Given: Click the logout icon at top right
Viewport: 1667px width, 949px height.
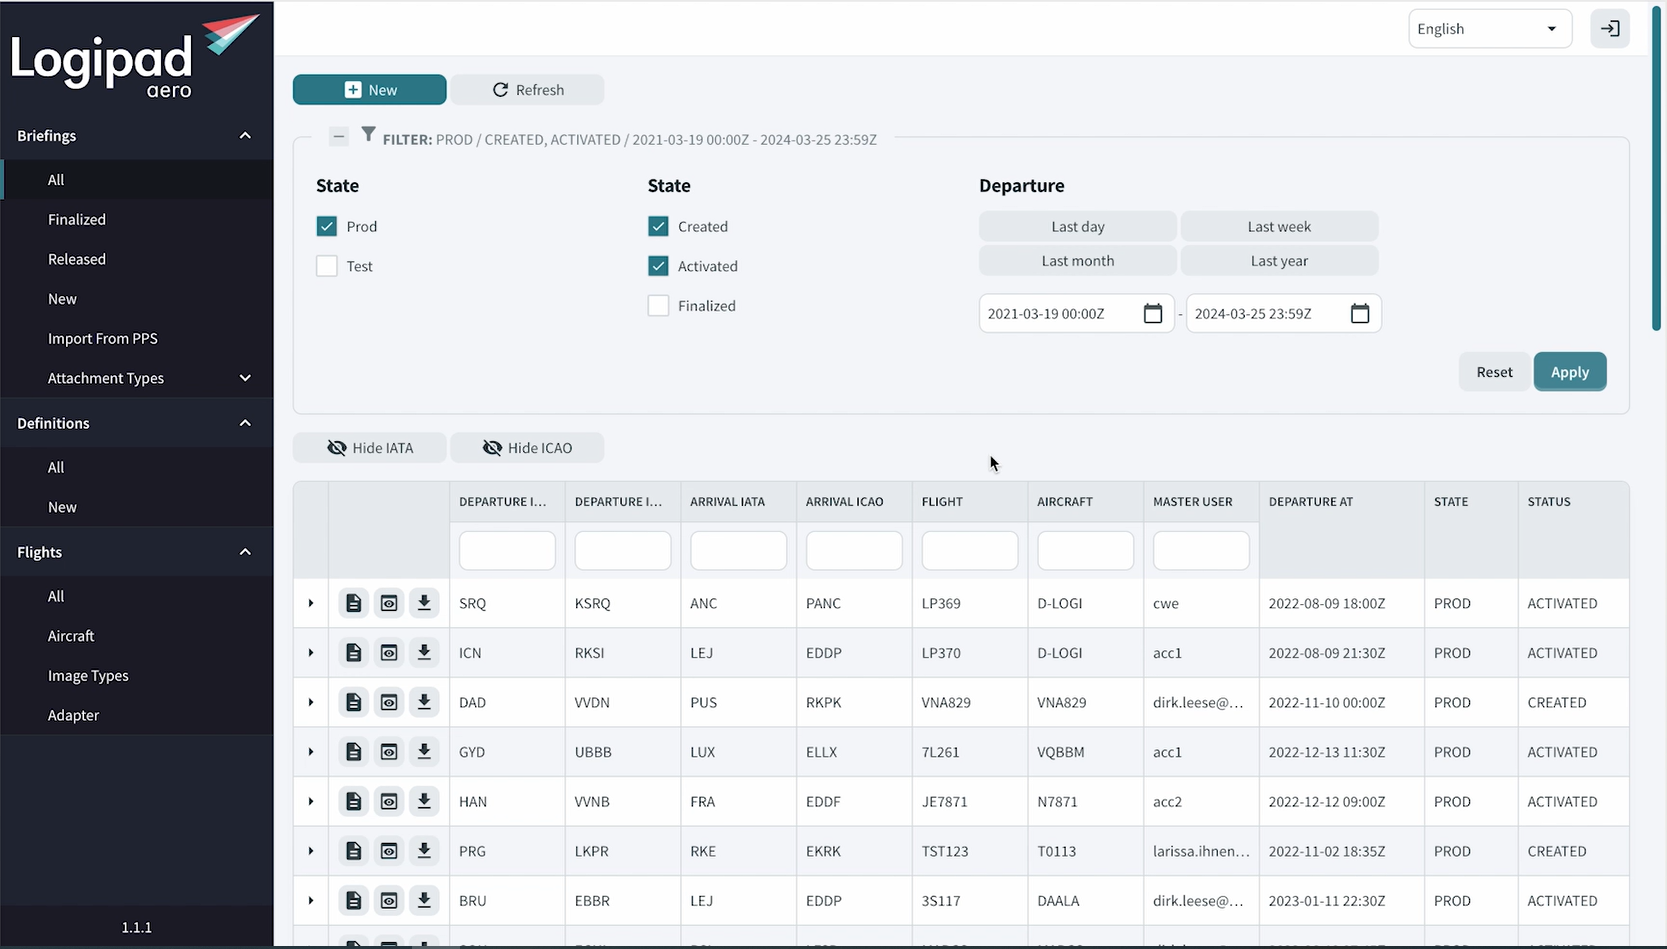Looking at the screenshot, I should click(1610, 29).
